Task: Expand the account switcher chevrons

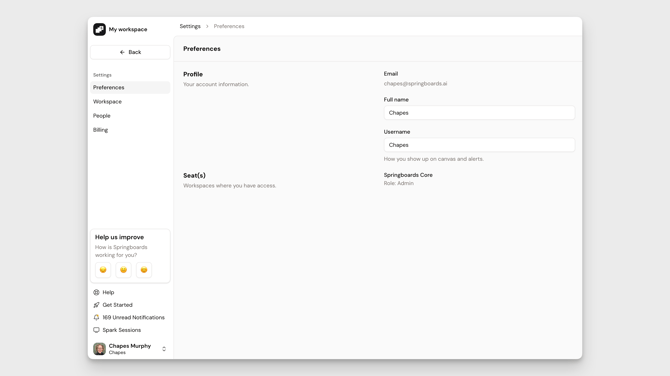Action: pos(164,349)
